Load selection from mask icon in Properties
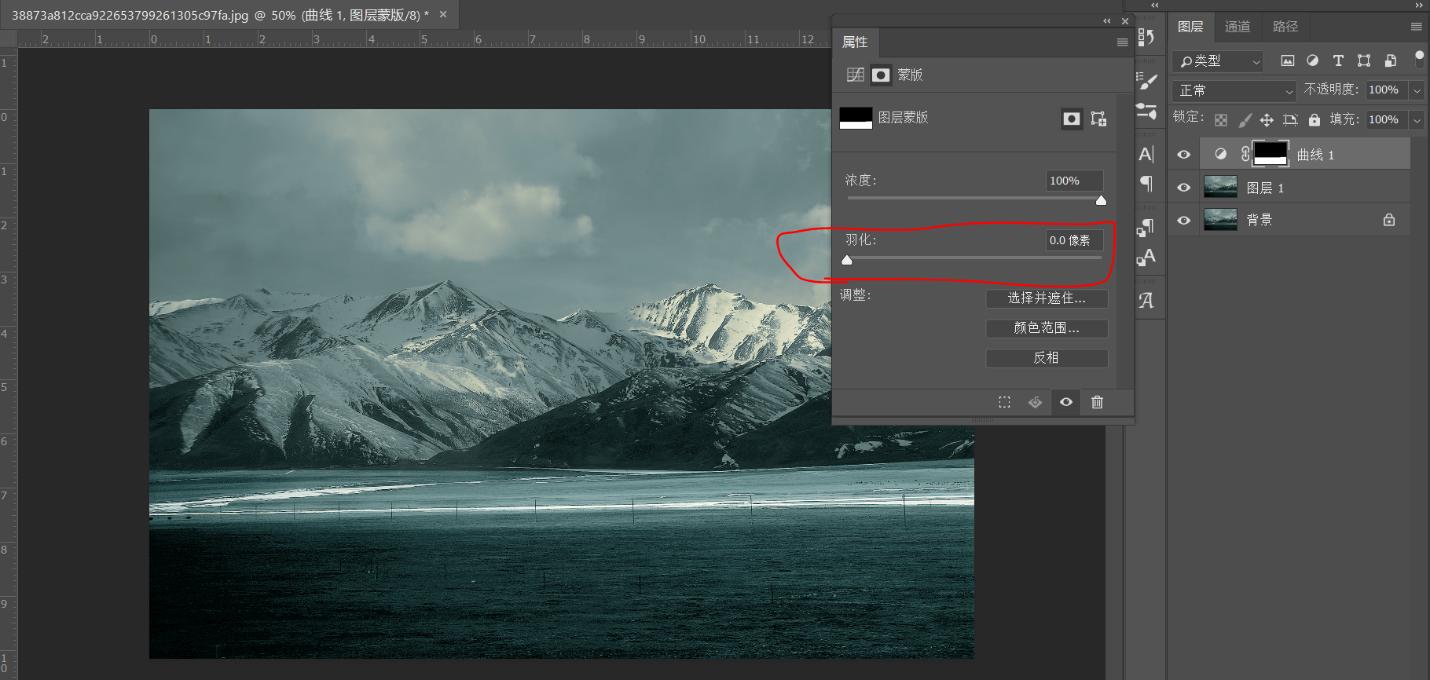 point(1004,402)
